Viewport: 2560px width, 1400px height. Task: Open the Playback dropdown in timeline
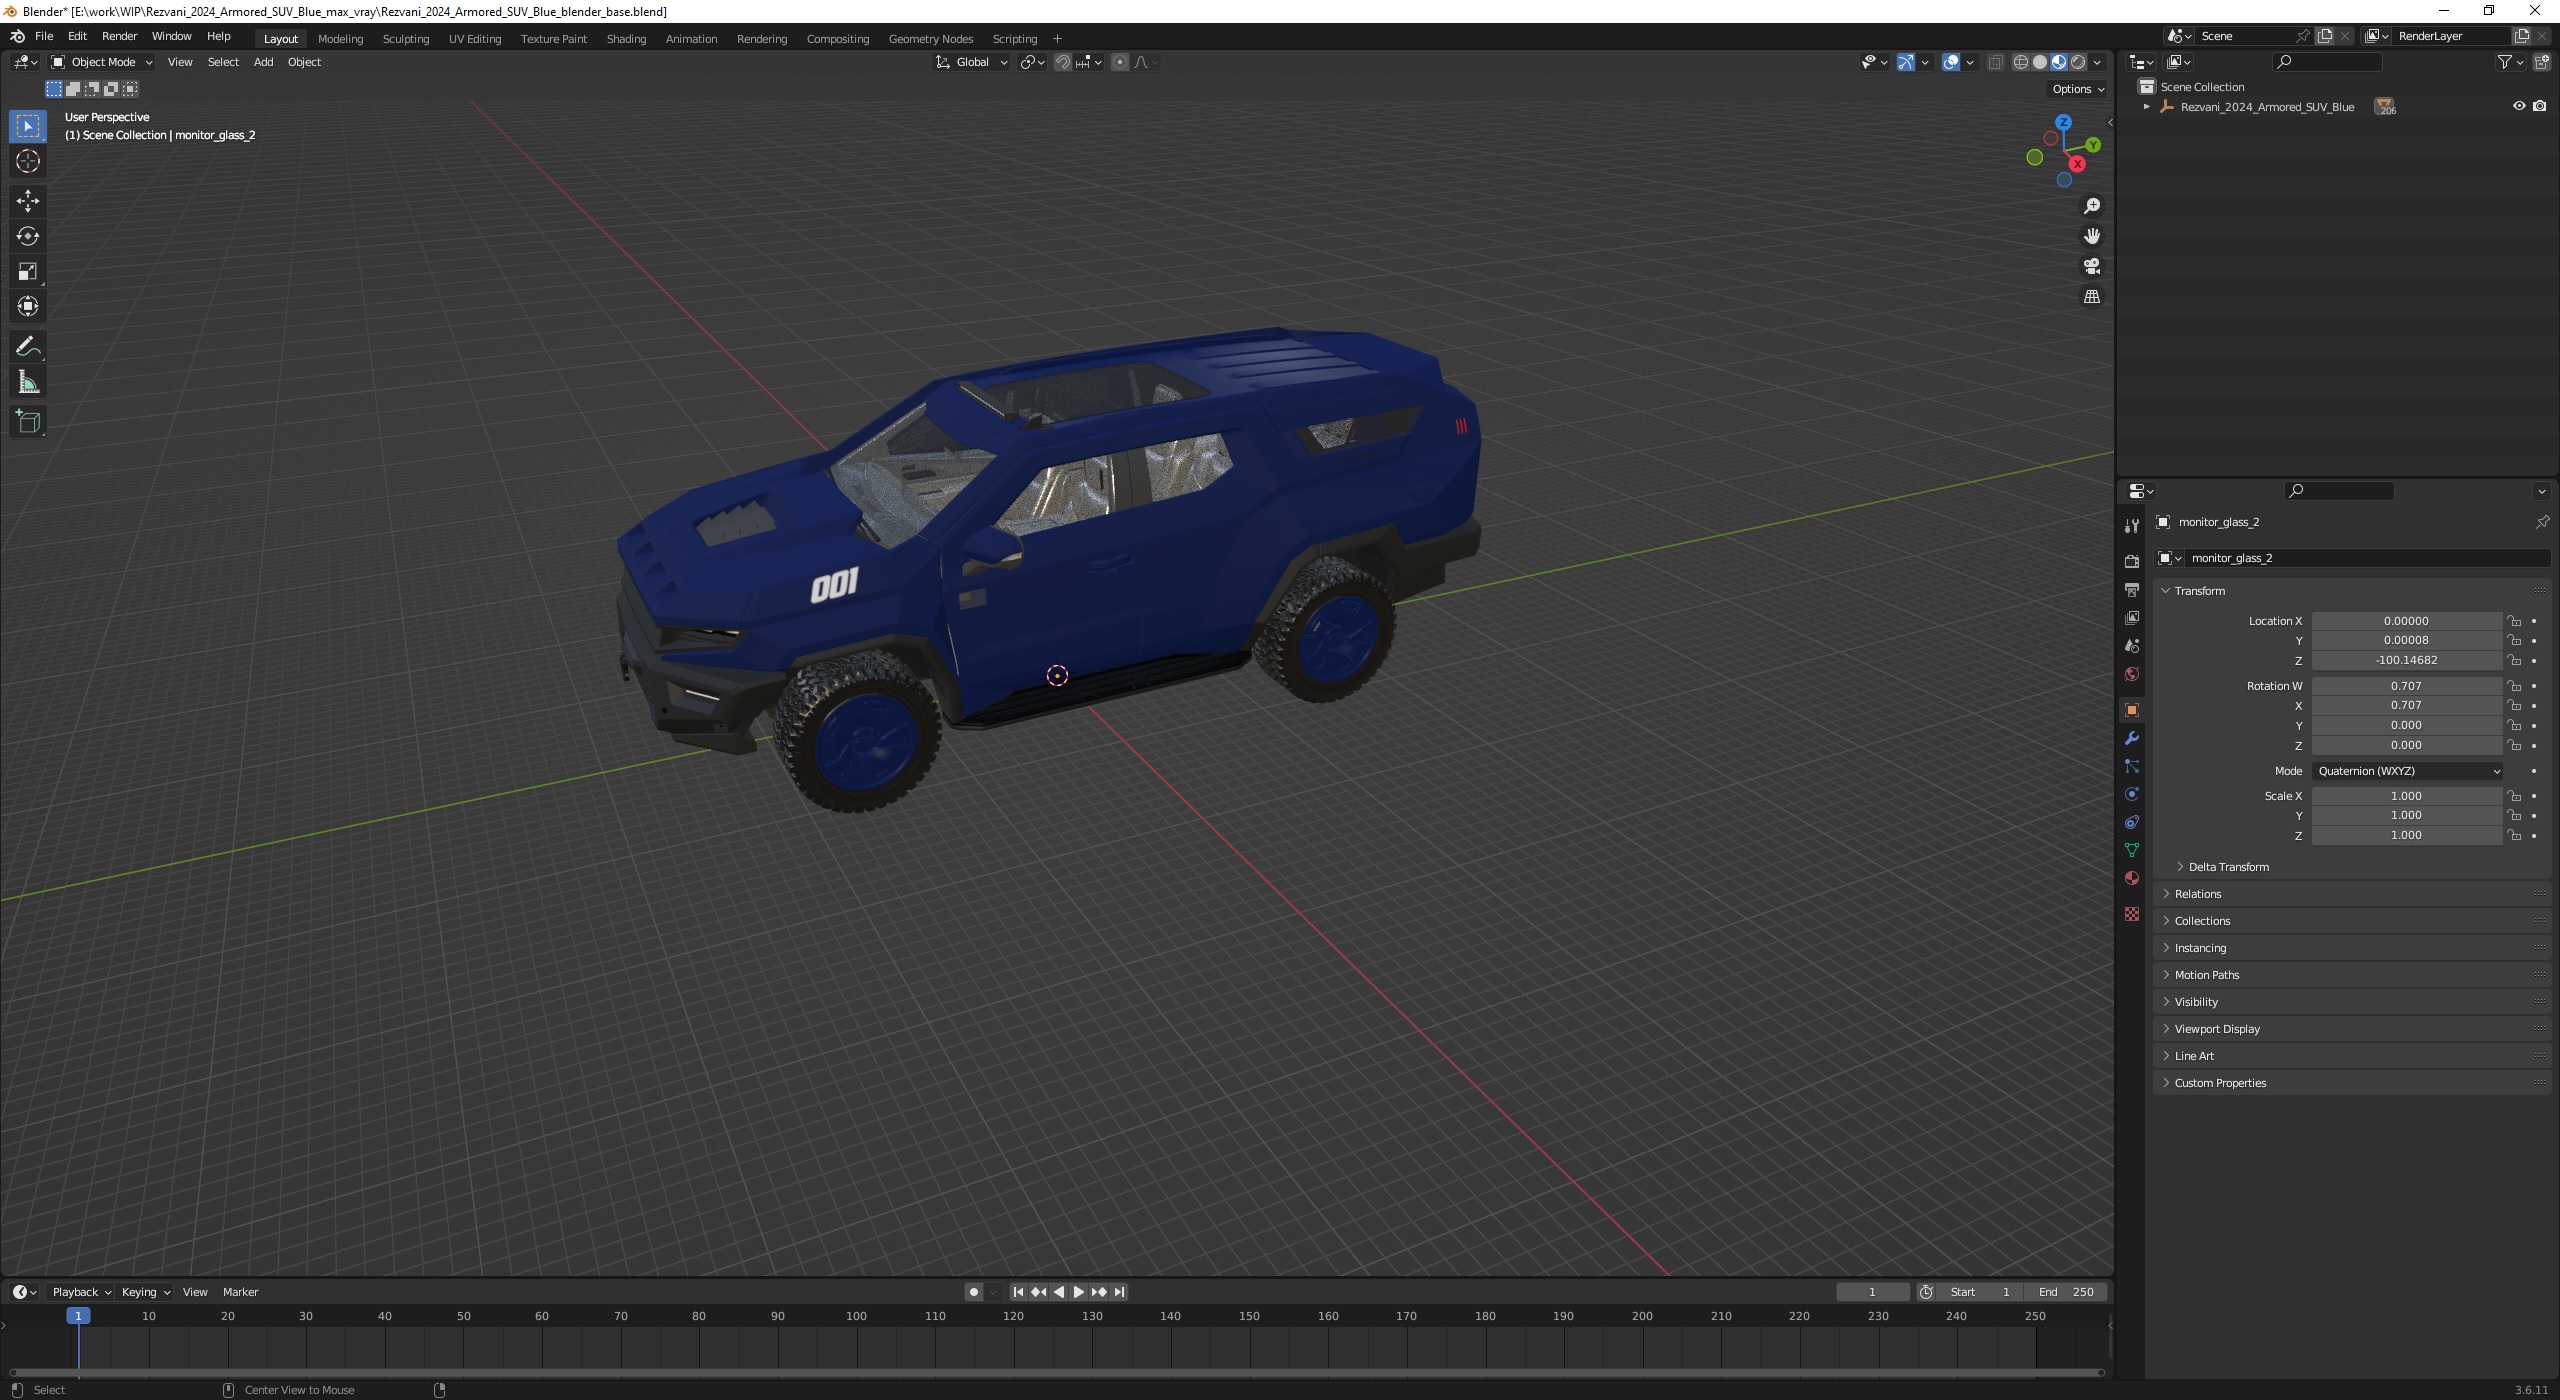(80, 1292)
